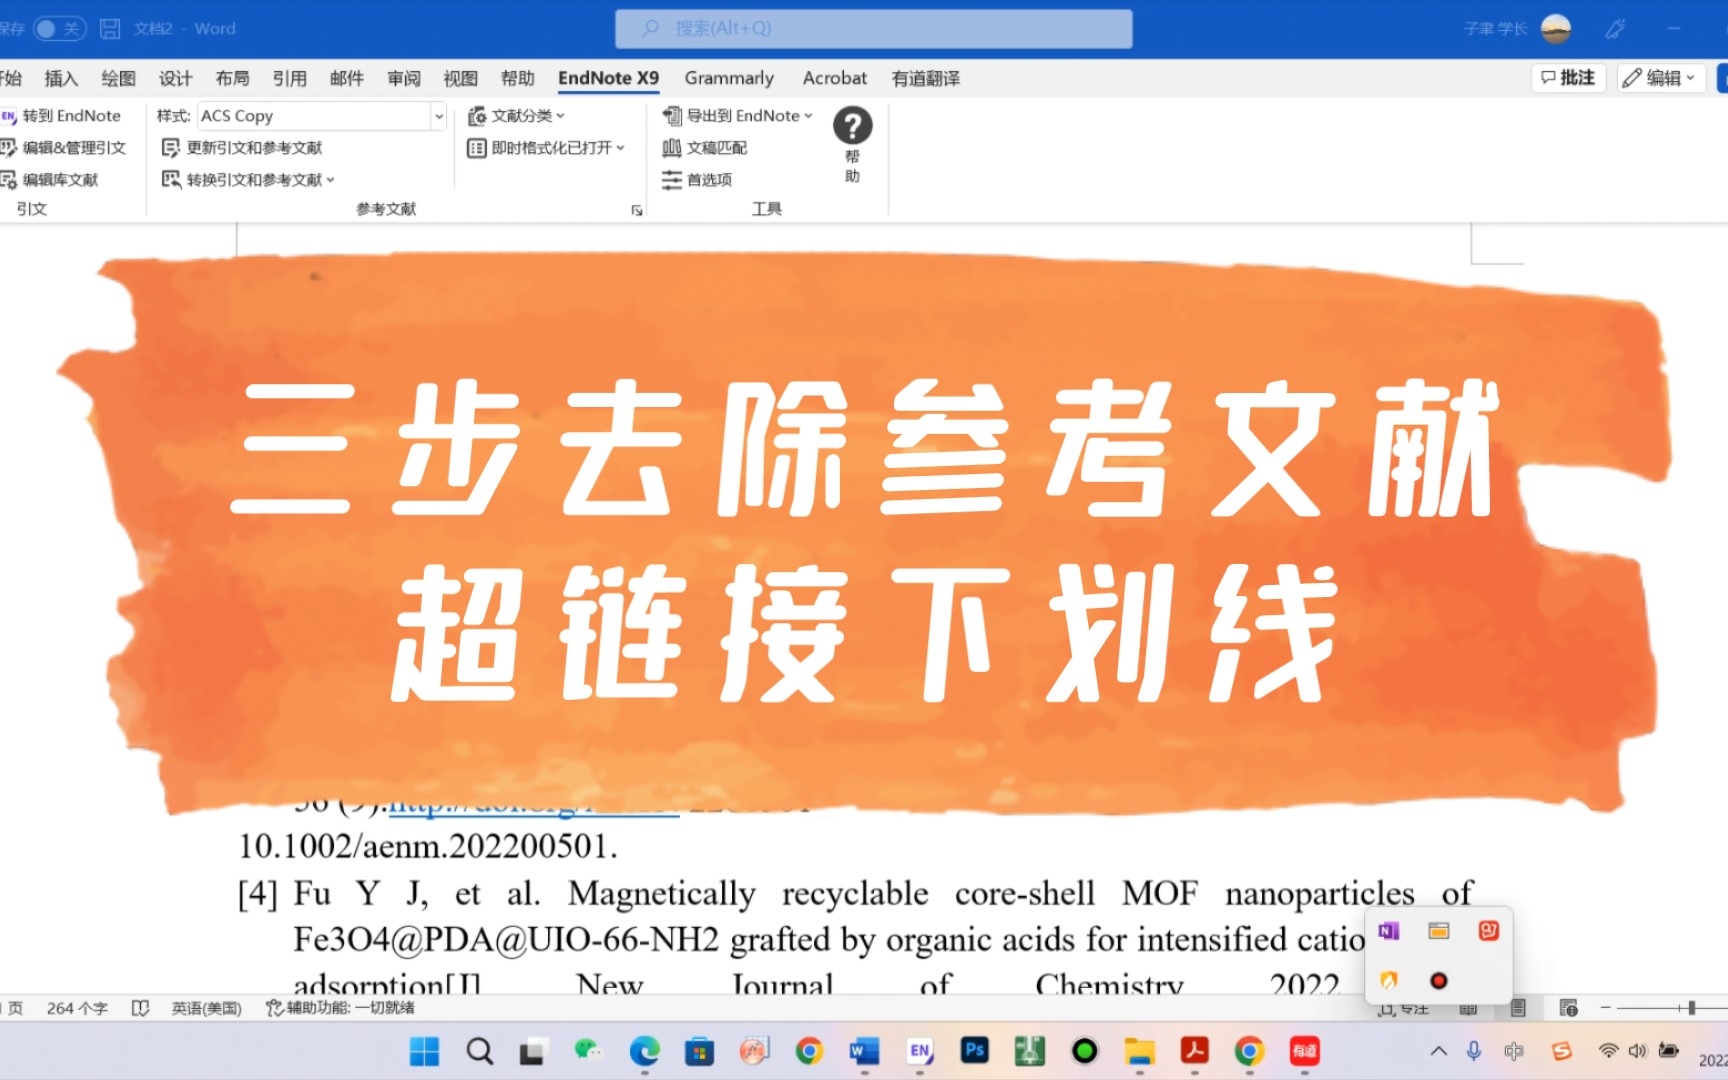1728x1080 pixels.
Task: Open the 子聿学长 account avatar
Action: pos(1556,28)
